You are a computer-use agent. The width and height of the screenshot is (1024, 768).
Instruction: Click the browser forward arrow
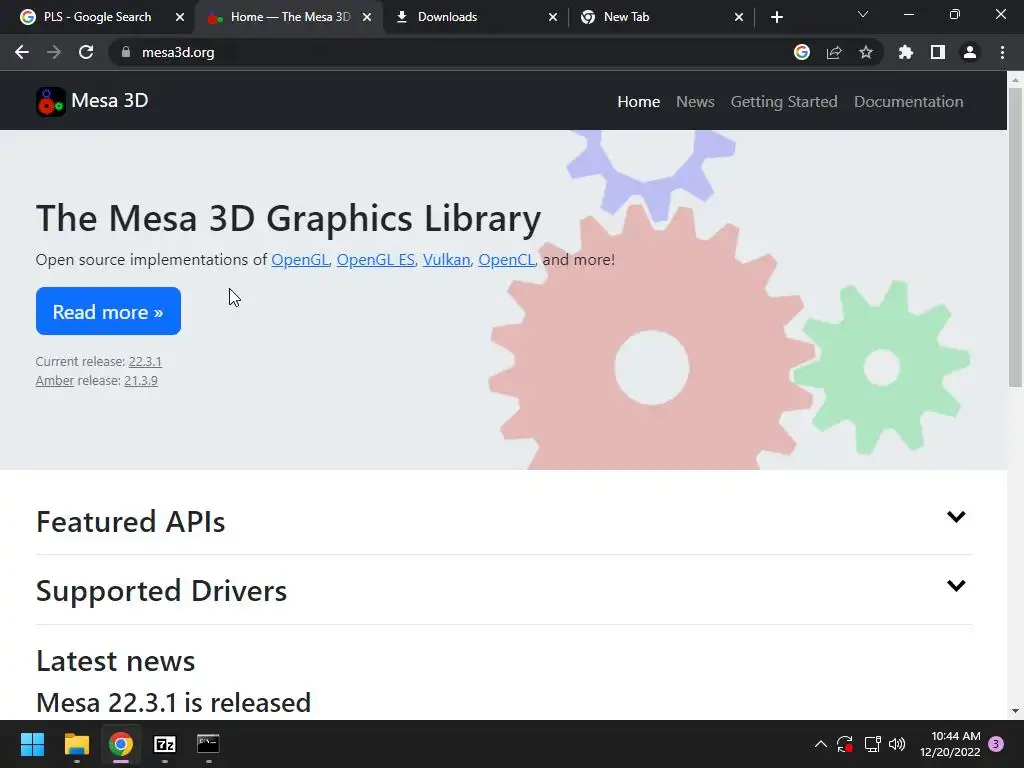54,52
